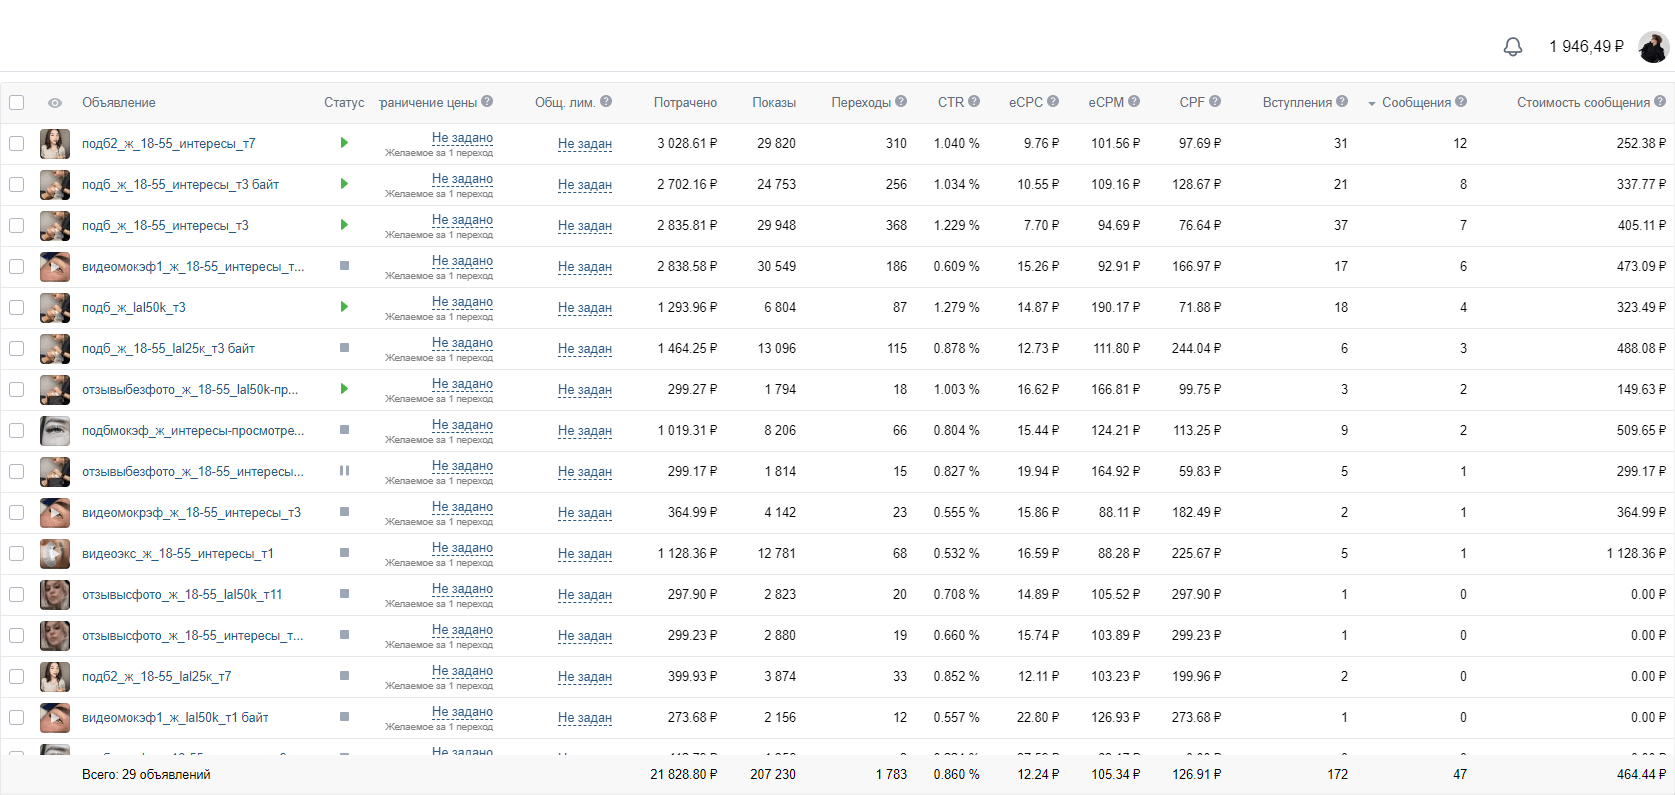The image size is (1675, 795).
Task: Click stopped status icon of видеоэкс_ж_18-55_интересы_т1
Action: [344, 553]
